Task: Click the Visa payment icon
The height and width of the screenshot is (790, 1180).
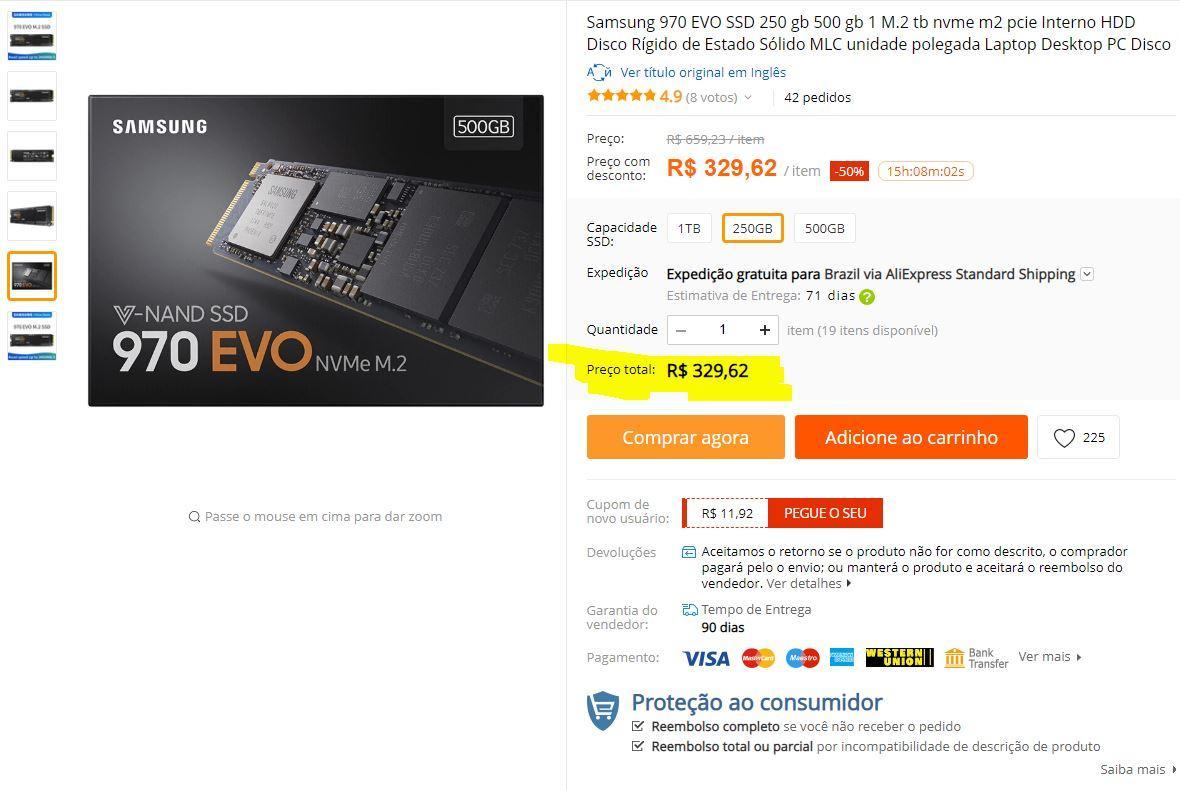Action: pos(706,658)
